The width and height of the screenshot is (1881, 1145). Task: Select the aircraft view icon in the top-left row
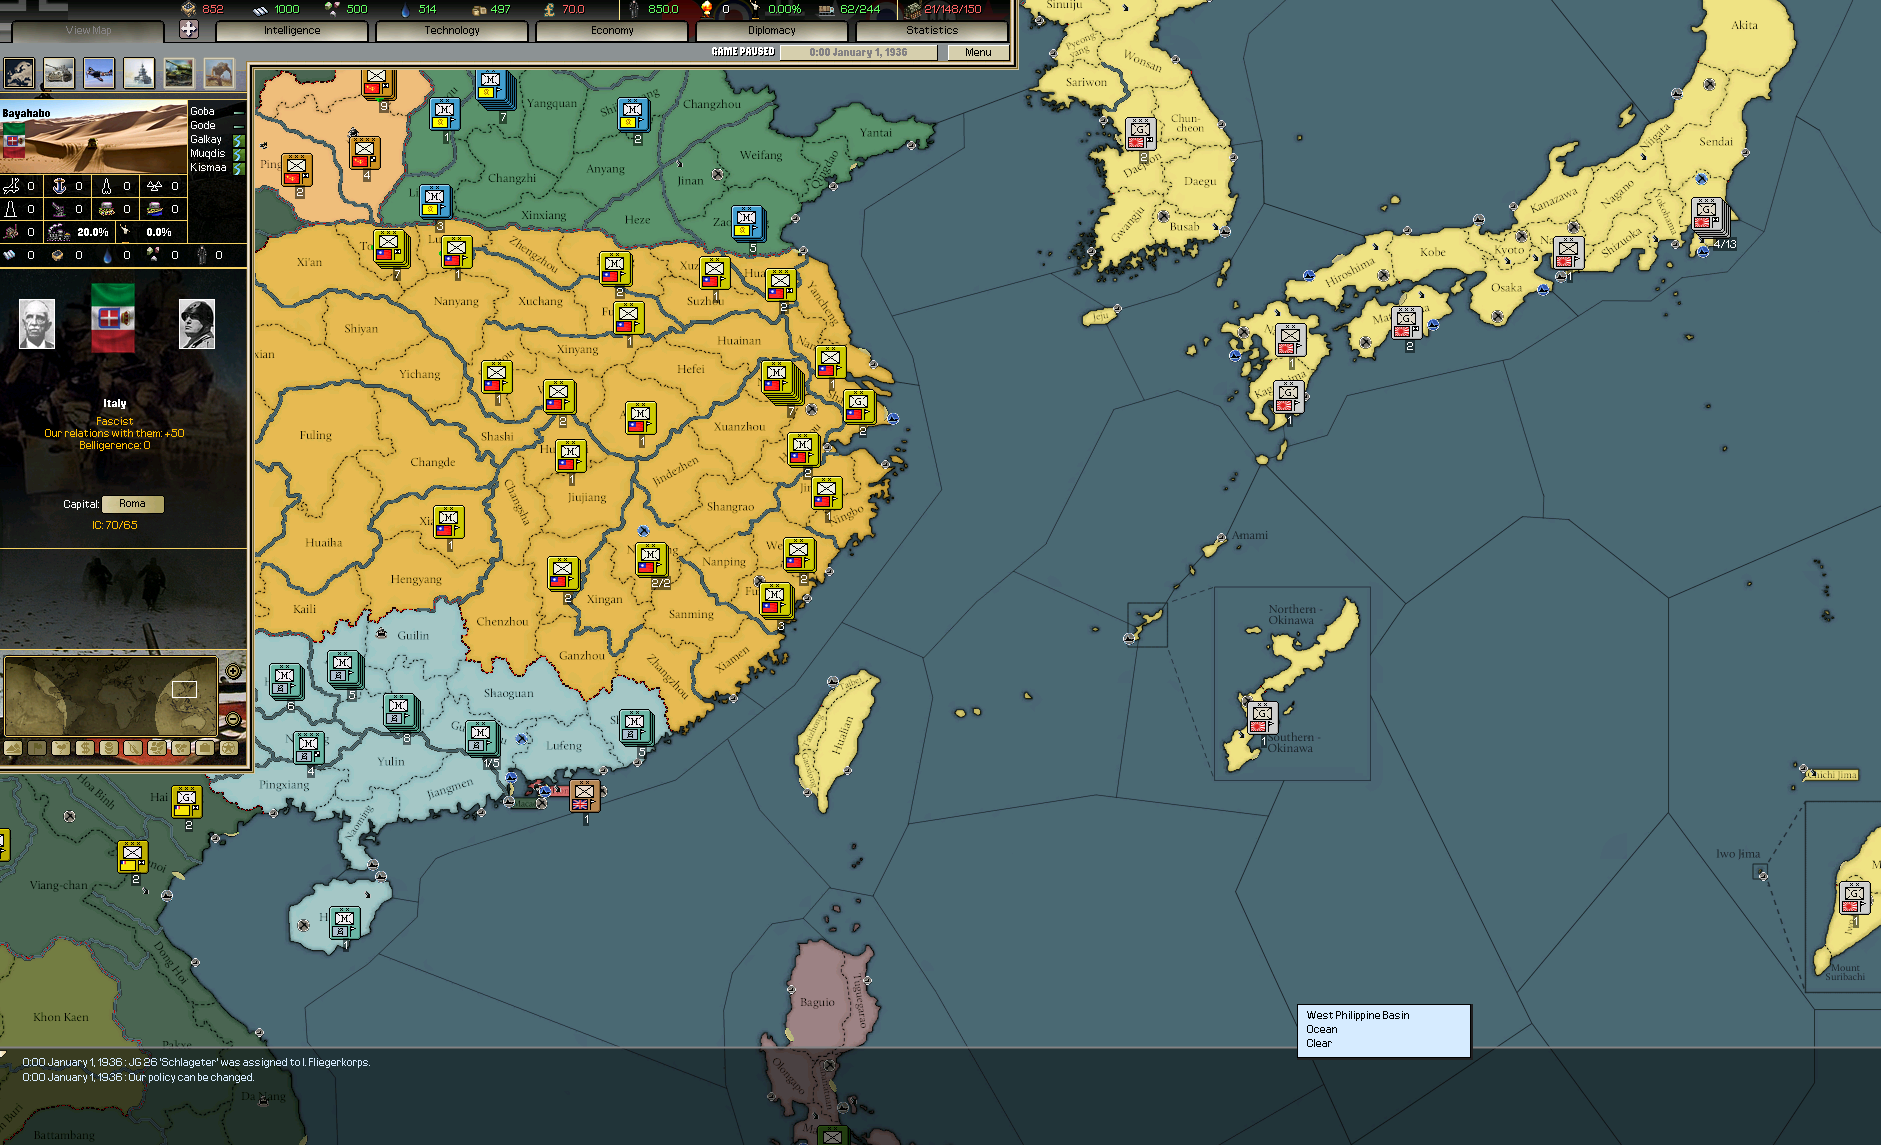[x=99, y=72]
